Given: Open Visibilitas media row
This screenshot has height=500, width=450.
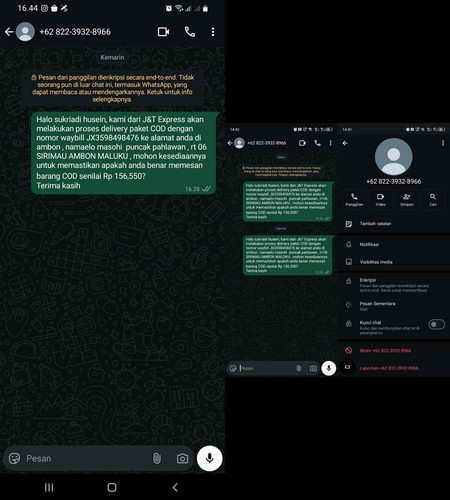Looking at the screenshot, I should (x=394, y=262).
